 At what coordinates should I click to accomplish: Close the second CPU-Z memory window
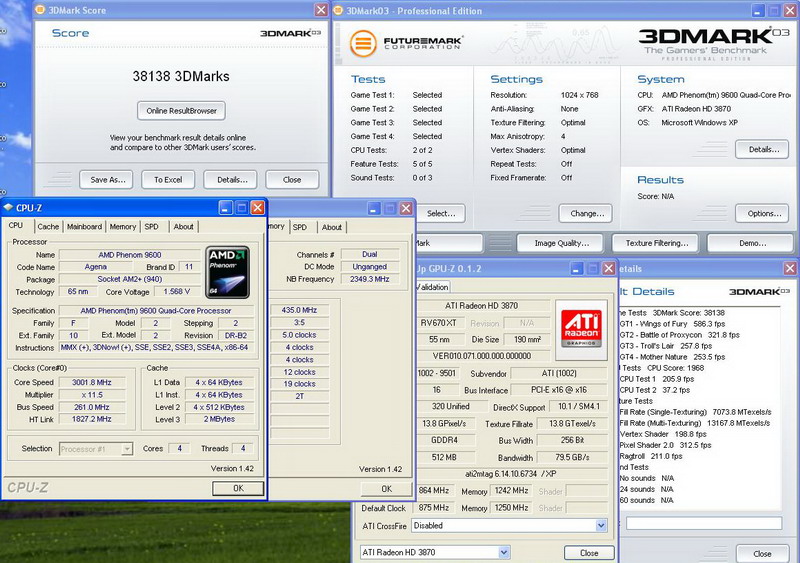406,208
